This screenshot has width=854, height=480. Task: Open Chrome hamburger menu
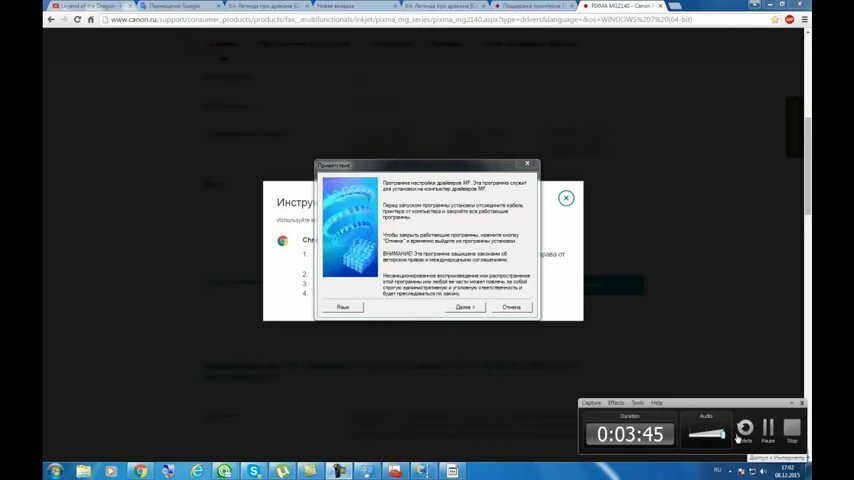pos(804,20)
